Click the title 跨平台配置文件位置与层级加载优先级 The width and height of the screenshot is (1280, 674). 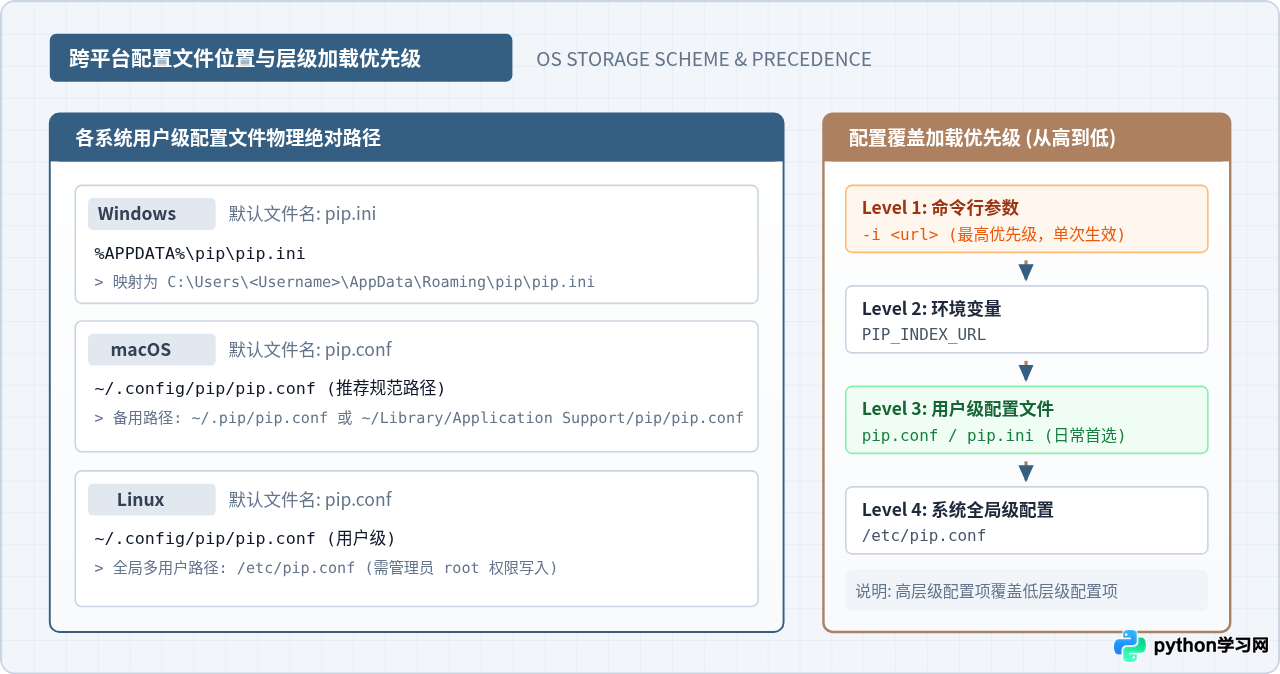245,59
